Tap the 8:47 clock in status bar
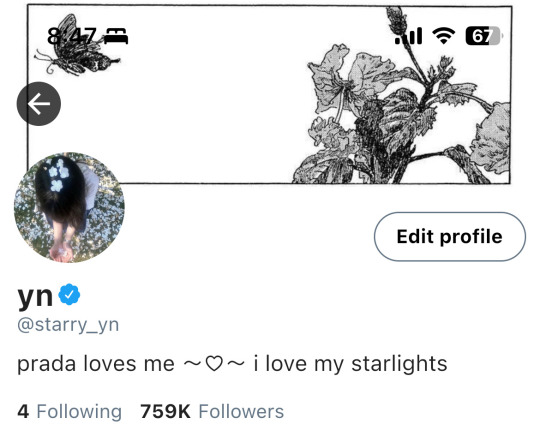This screenshot has width=540, height=436. tap(72, 36)
